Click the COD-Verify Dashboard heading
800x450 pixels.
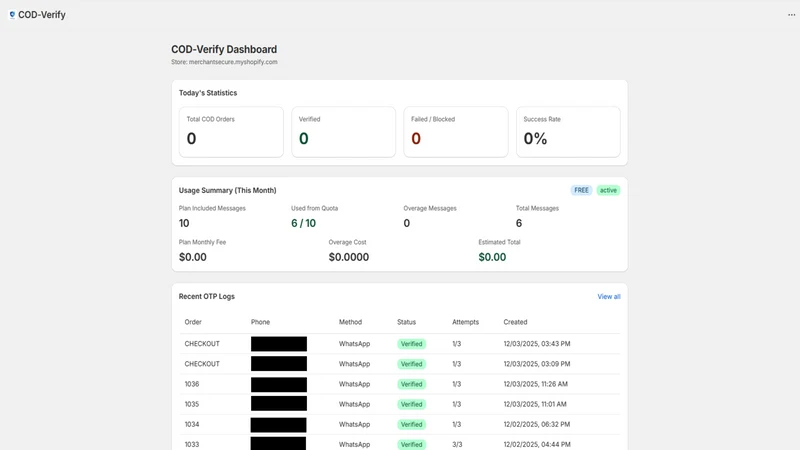click(x=224, y=49)
